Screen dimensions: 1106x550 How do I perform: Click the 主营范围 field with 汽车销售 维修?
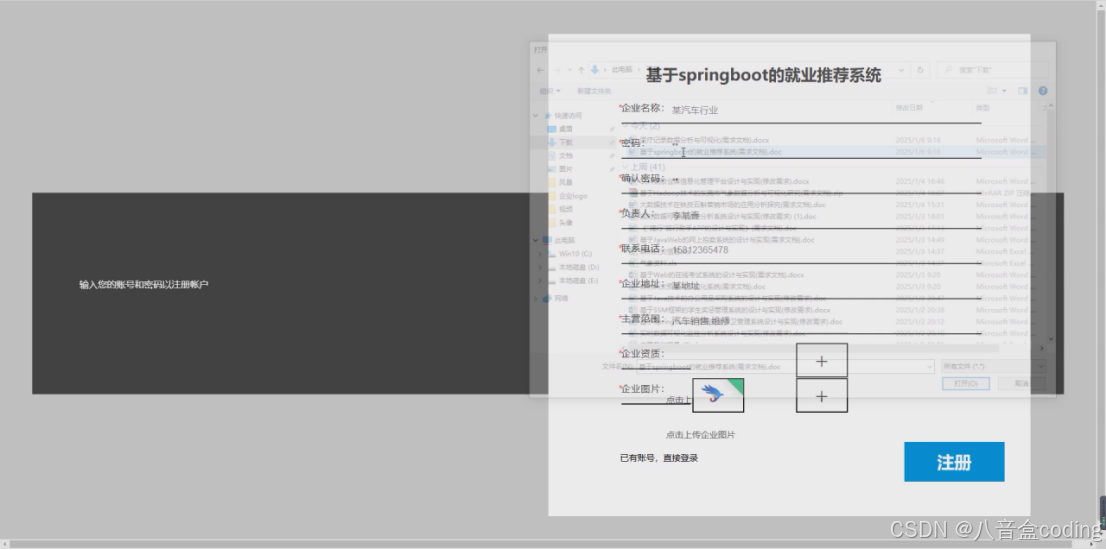pos(825,321)
